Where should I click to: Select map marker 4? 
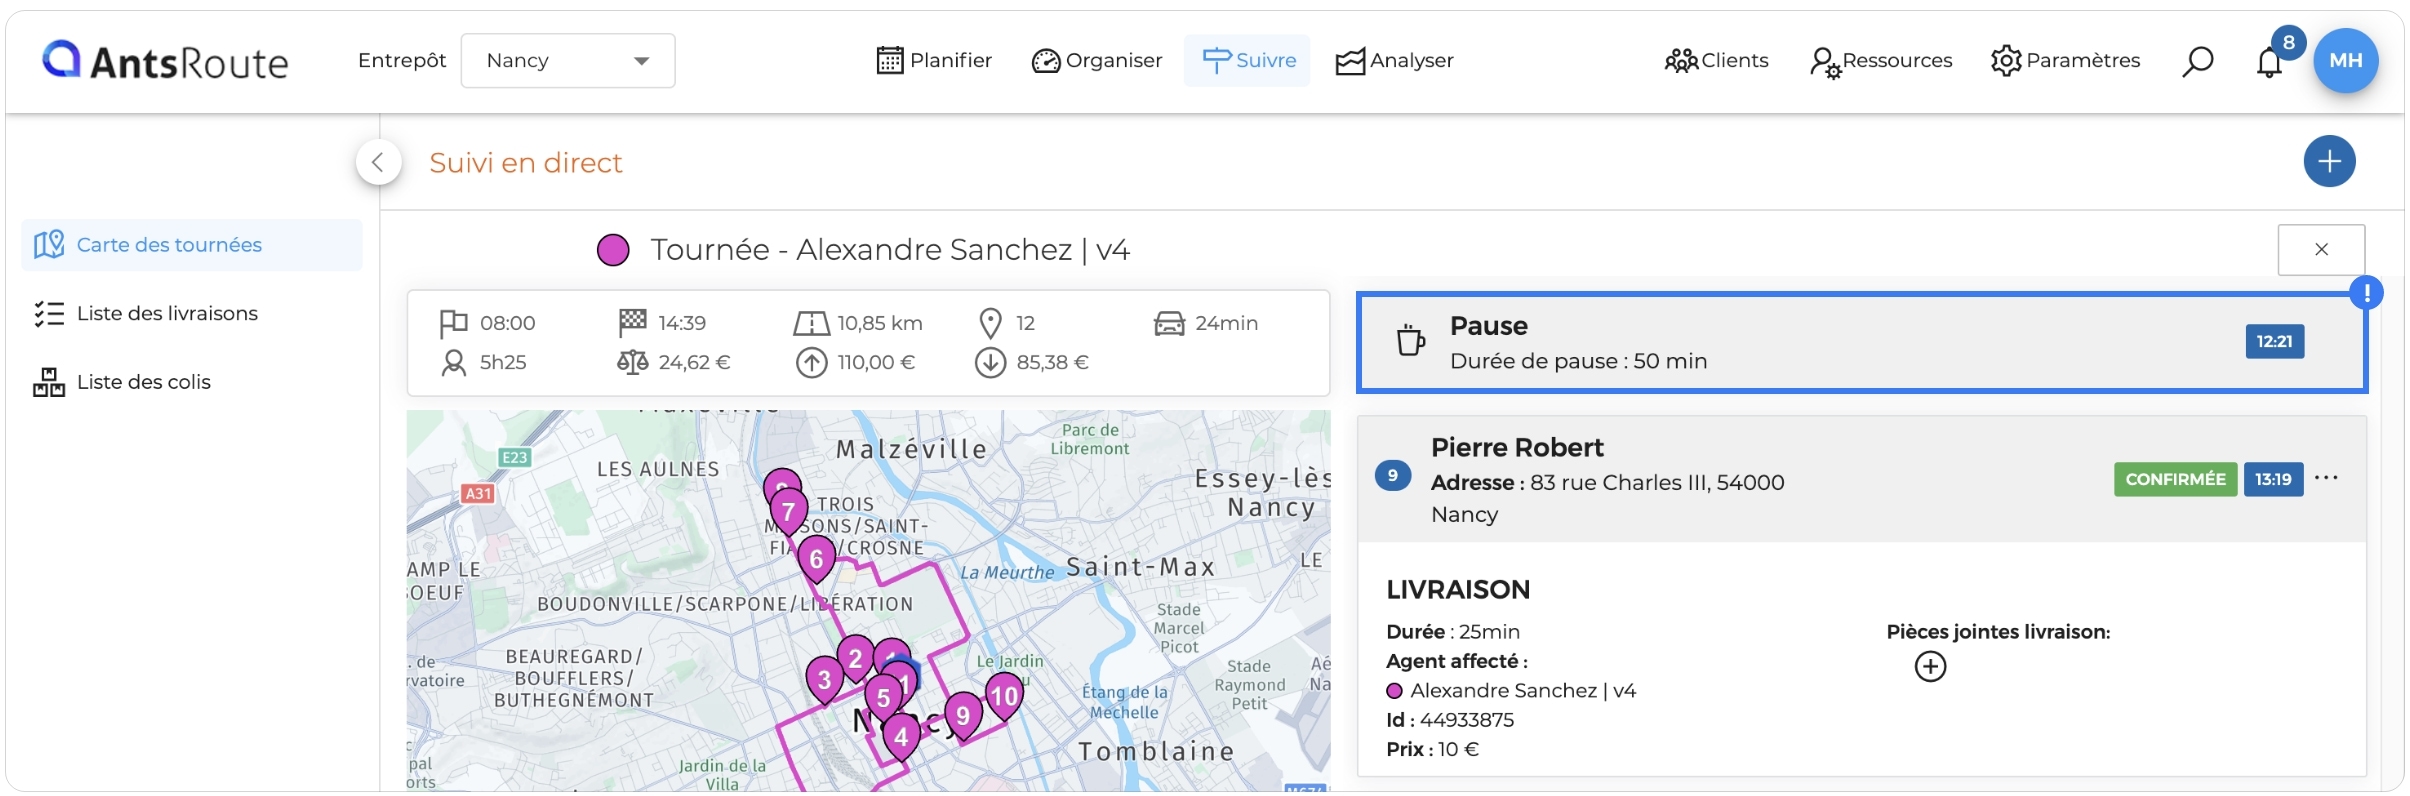(901, 737)
